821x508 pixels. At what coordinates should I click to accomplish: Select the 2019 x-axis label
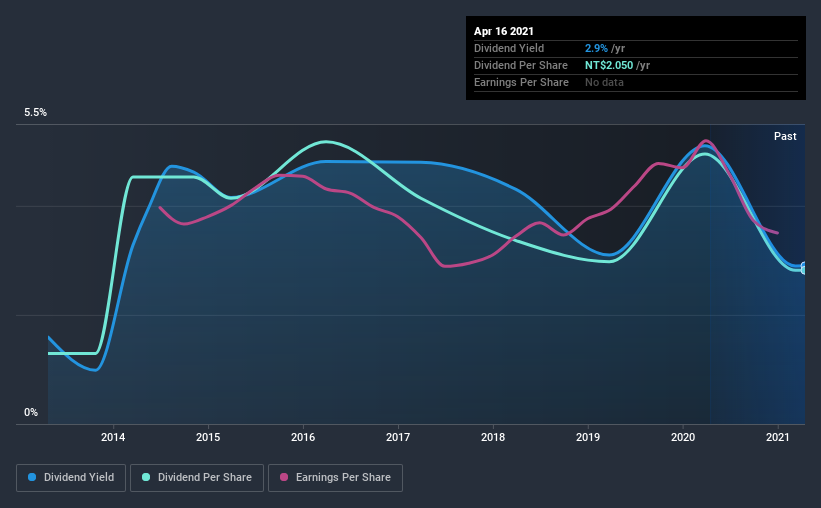tap(588, 437)
